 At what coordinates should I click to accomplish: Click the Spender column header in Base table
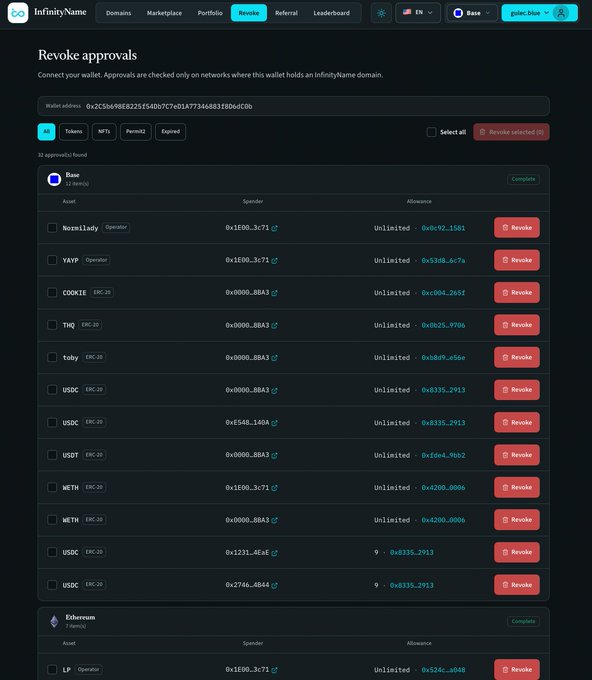coord(253,201)
